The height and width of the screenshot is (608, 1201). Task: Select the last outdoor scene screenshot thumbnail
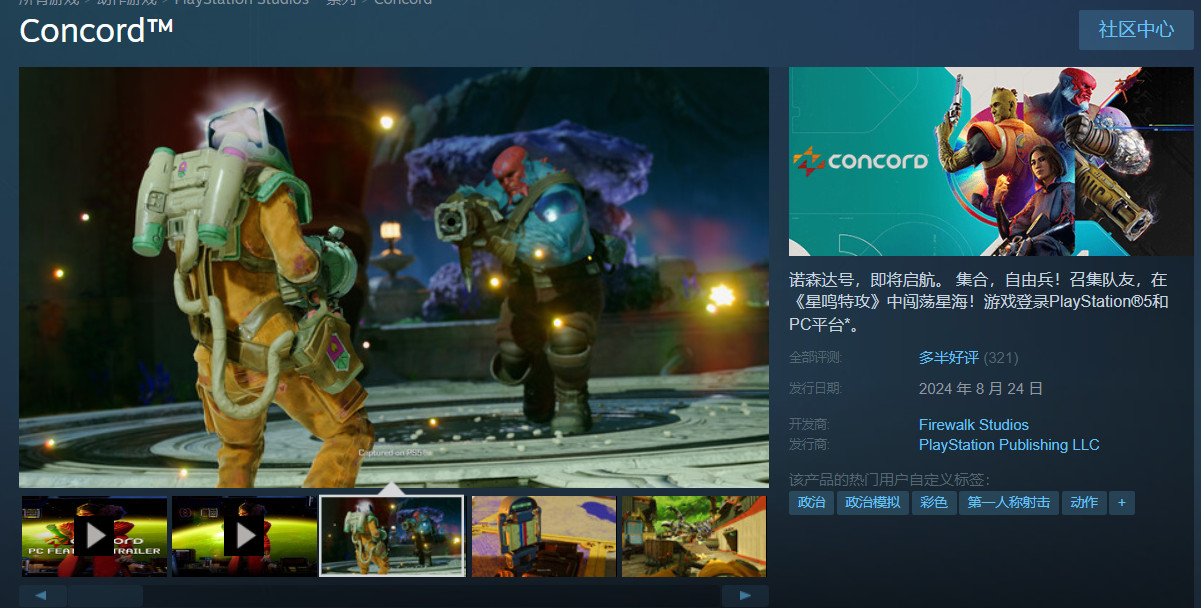coord(694,537)
